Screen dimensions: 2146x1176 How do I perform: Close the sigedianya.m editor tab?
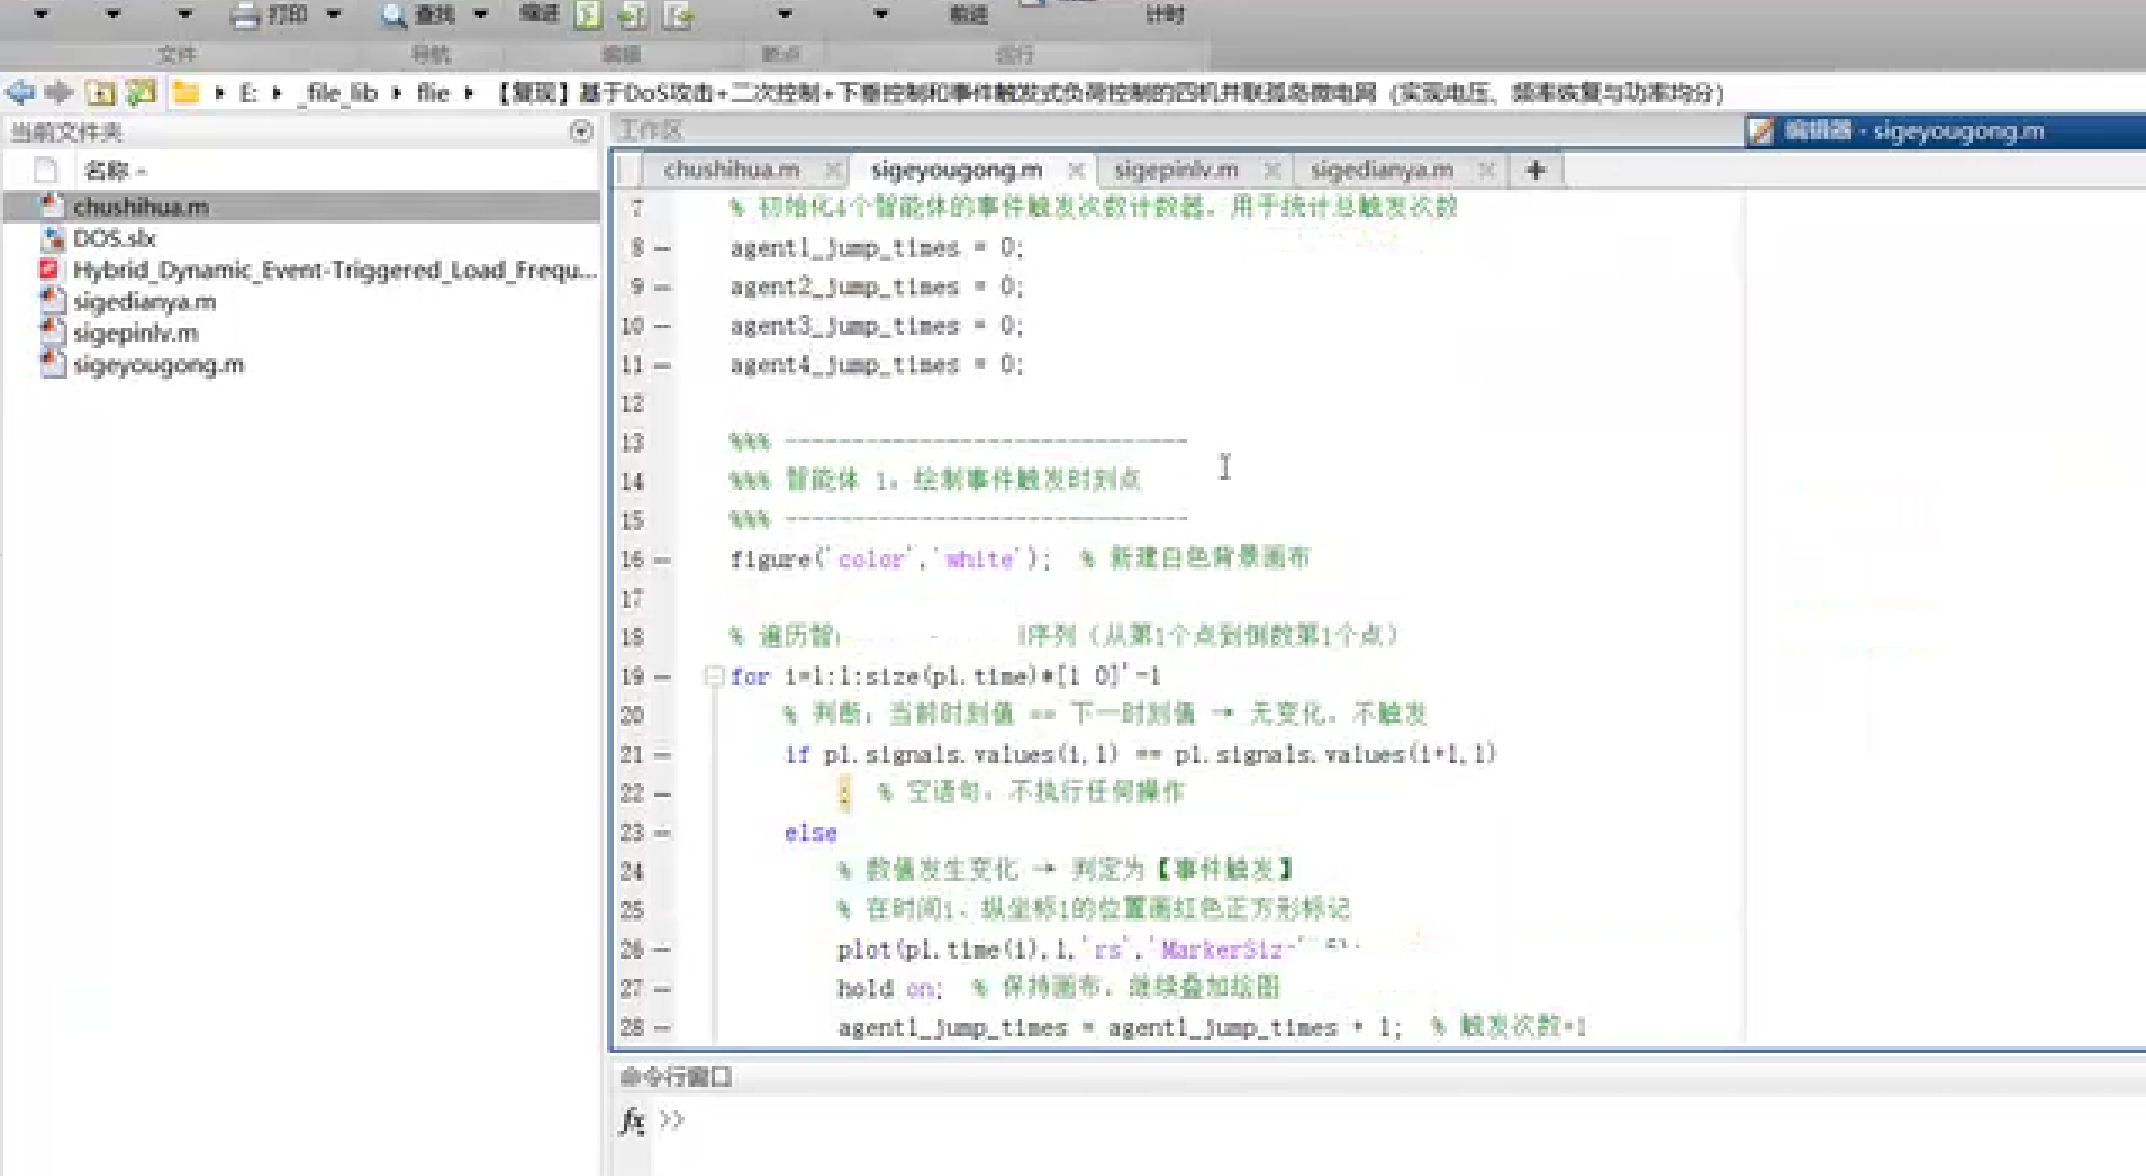[x=1487, y=171]
